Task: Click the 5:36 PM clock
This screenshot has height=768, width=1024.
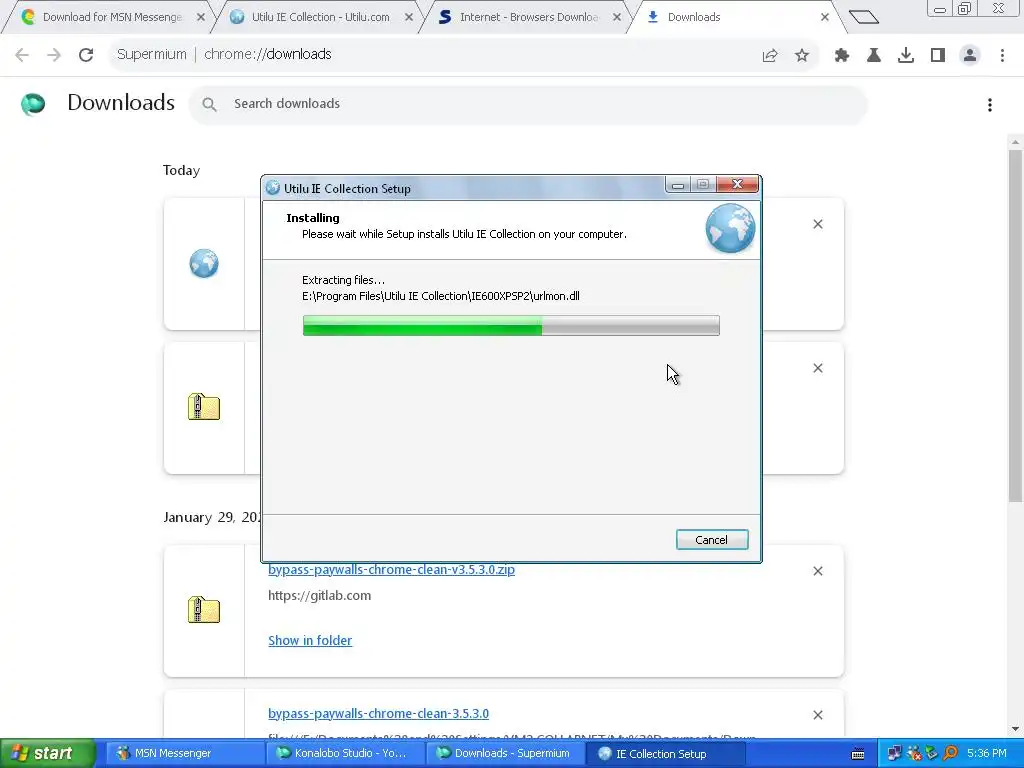Action: coord(987,754)
